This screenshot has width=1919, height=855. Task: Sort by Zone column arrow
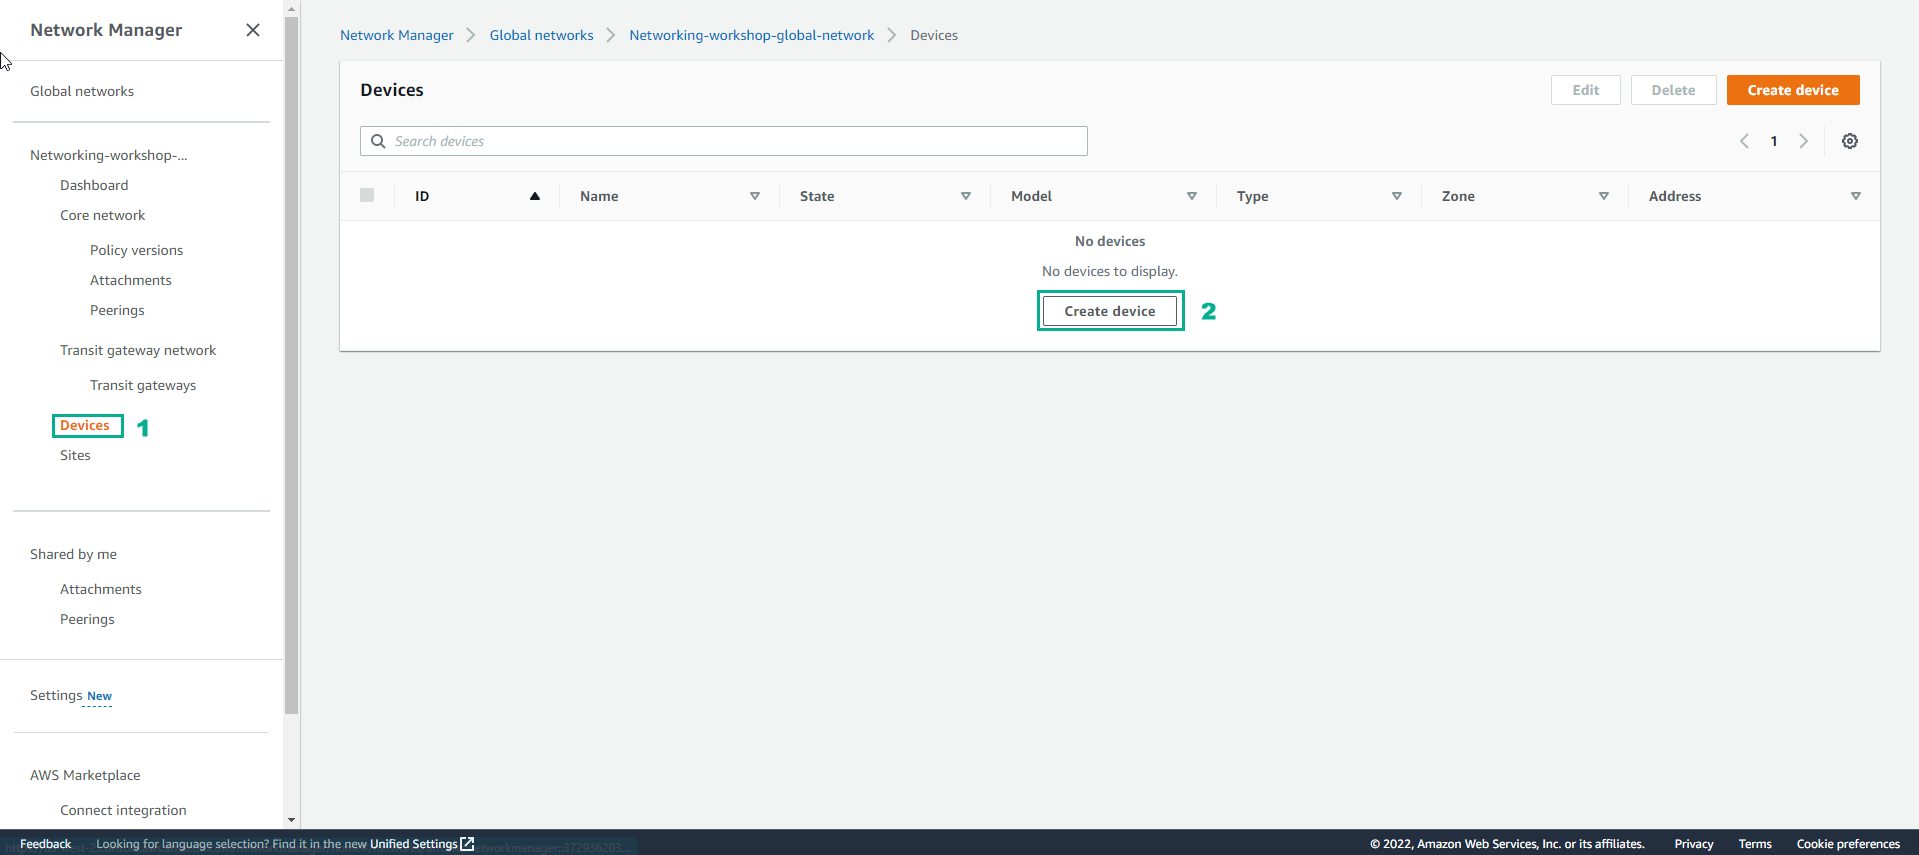[1604, 196]
